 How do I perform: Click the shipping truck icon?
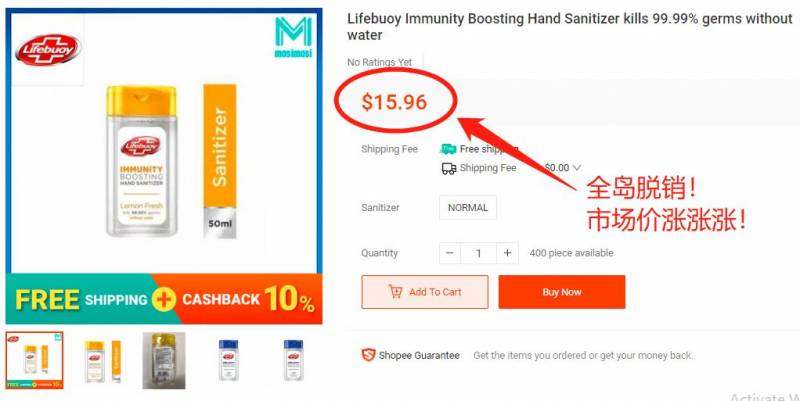point(449,168)
